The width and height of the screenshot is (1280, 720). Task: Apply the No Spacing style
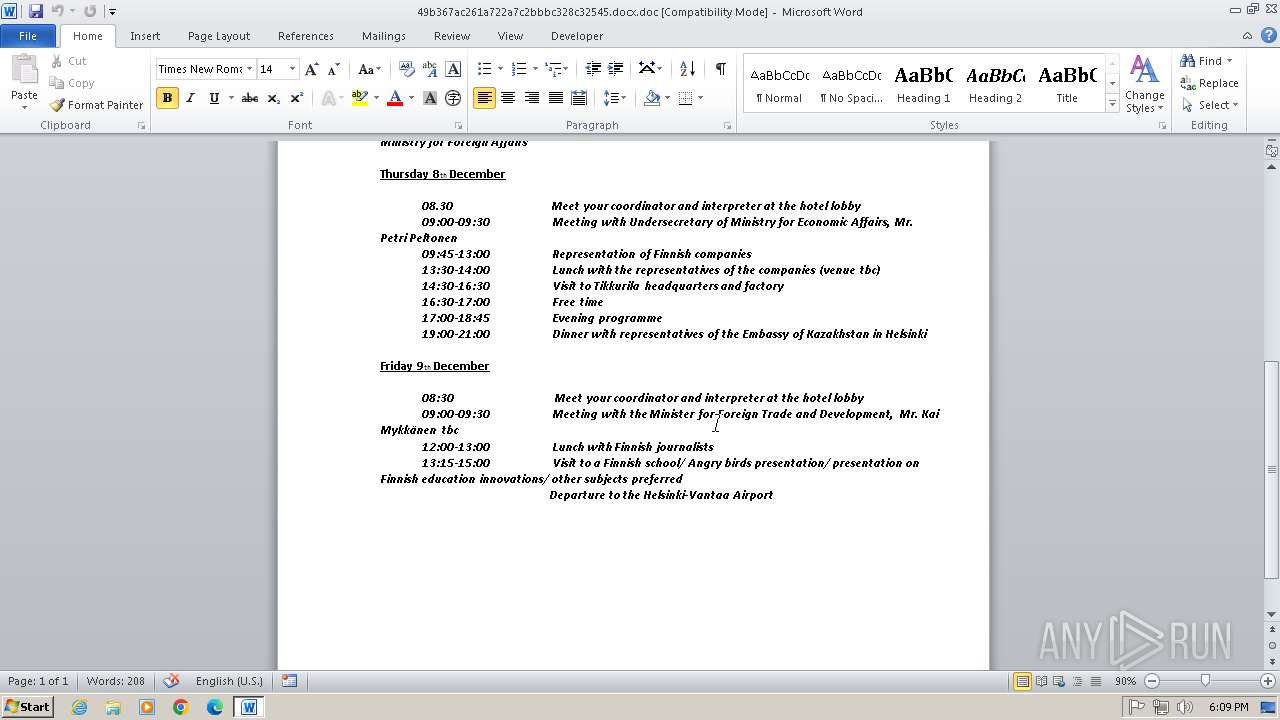(x=851, y=84)
